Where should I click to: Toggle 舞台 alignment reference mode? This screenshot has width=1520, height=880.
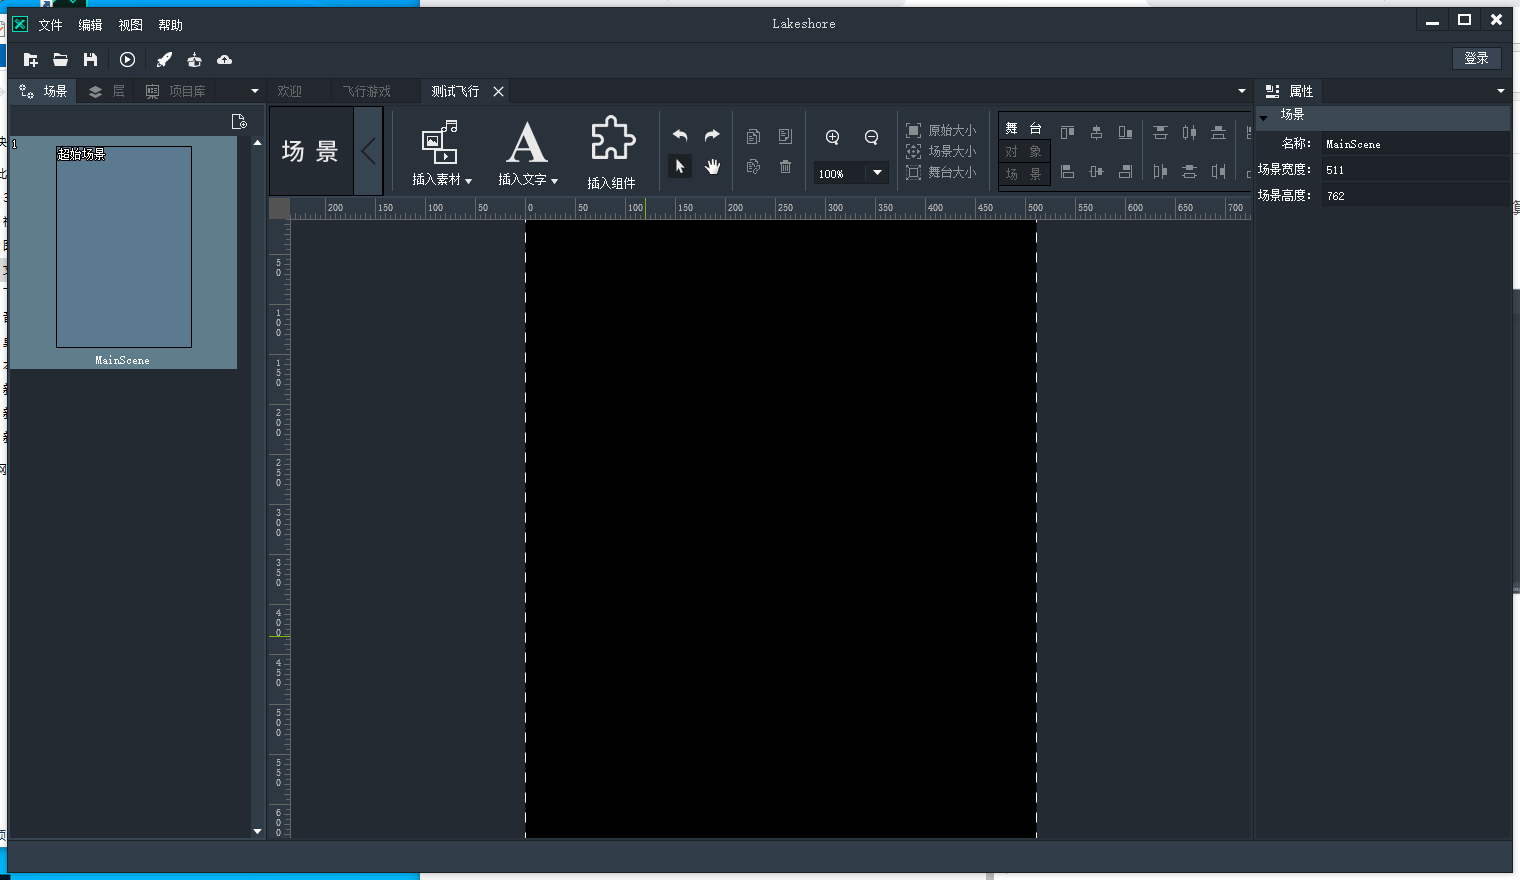click(1024, 128)
